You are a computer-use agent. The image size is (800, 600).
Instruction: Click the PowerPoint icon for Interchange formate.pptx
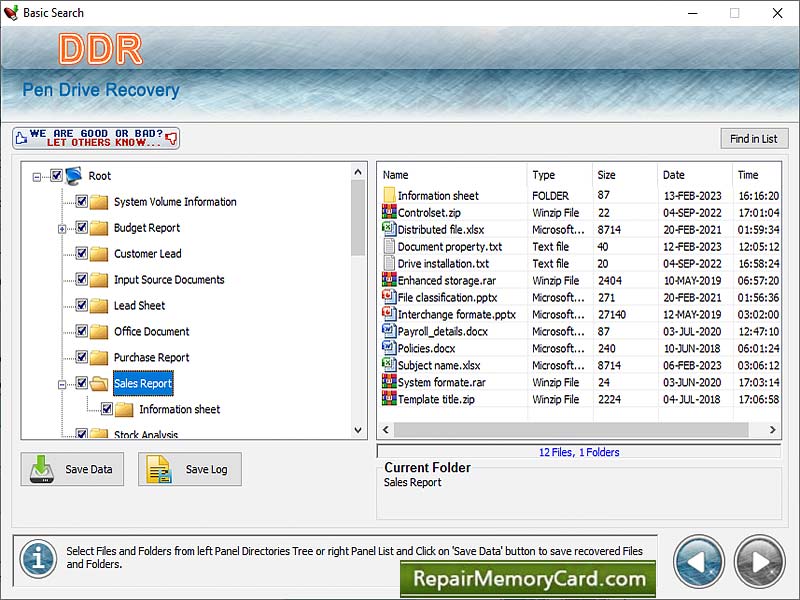tap(390, 315)
